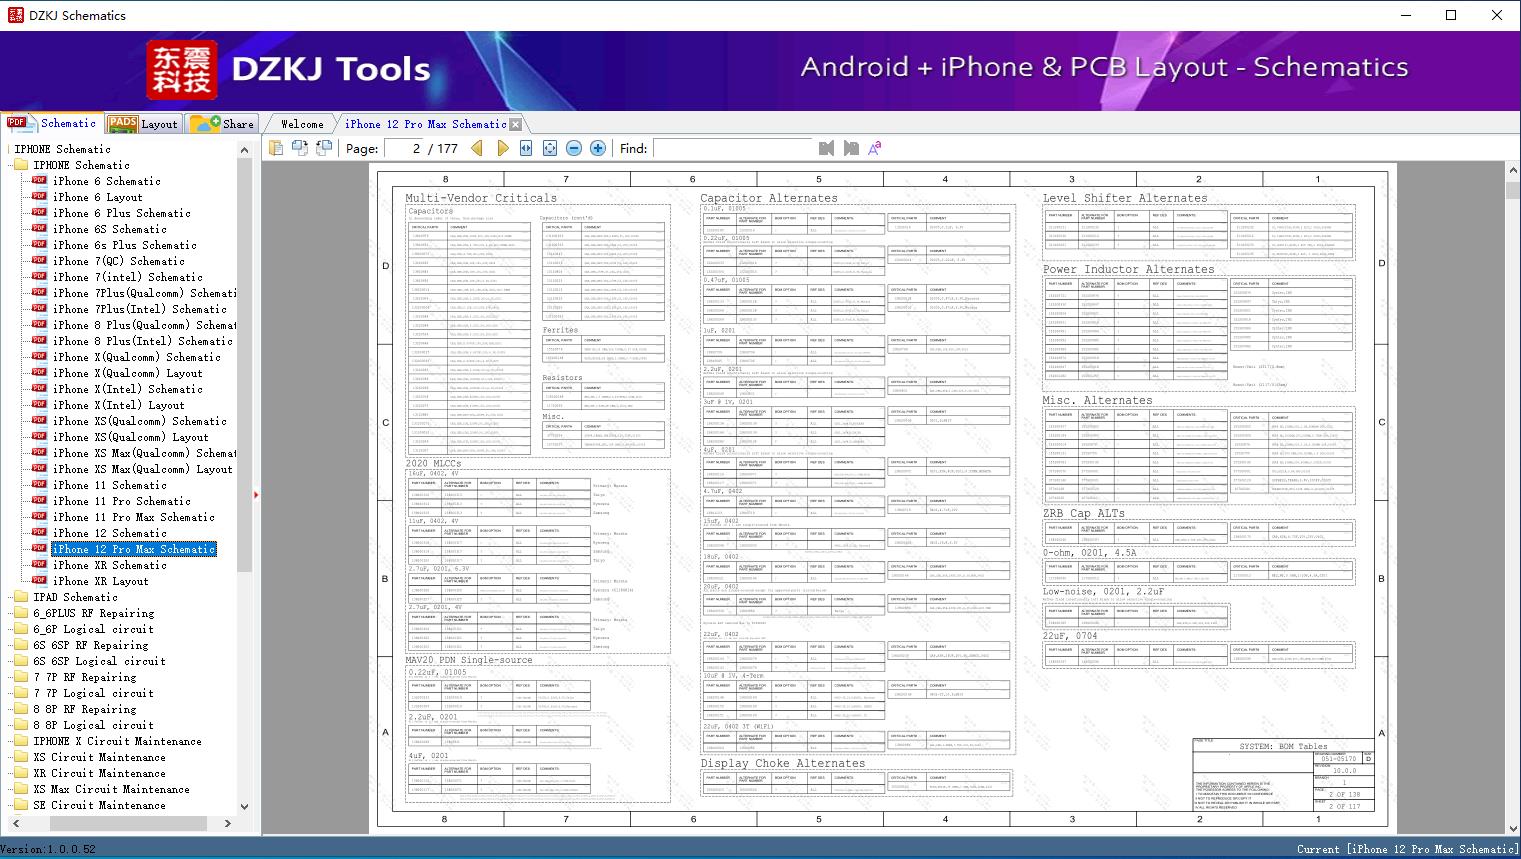The height and width of the screenshot is (859, 1521).
Task: Expand the 8 8P Logical circuit folder
Action: click(x=20, y=725)
